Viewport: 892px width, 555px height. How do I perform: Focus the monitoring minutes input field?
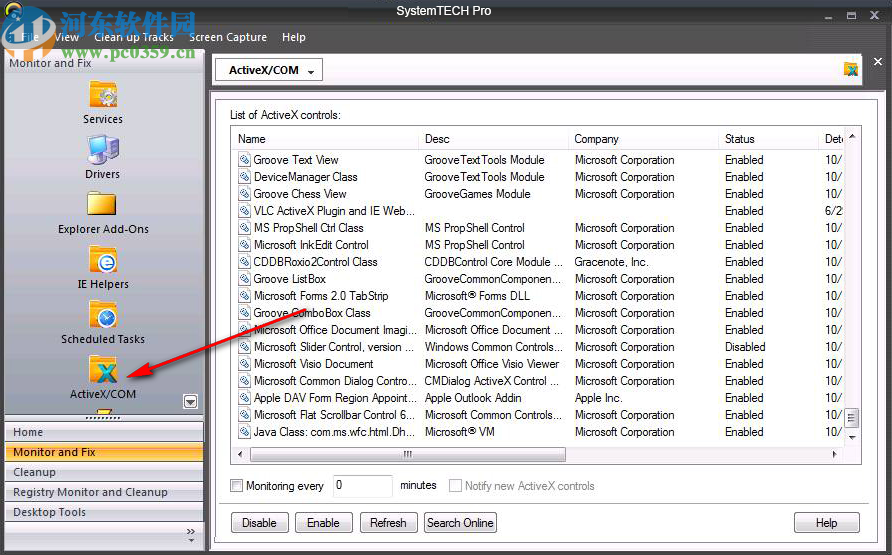(362, 486)
